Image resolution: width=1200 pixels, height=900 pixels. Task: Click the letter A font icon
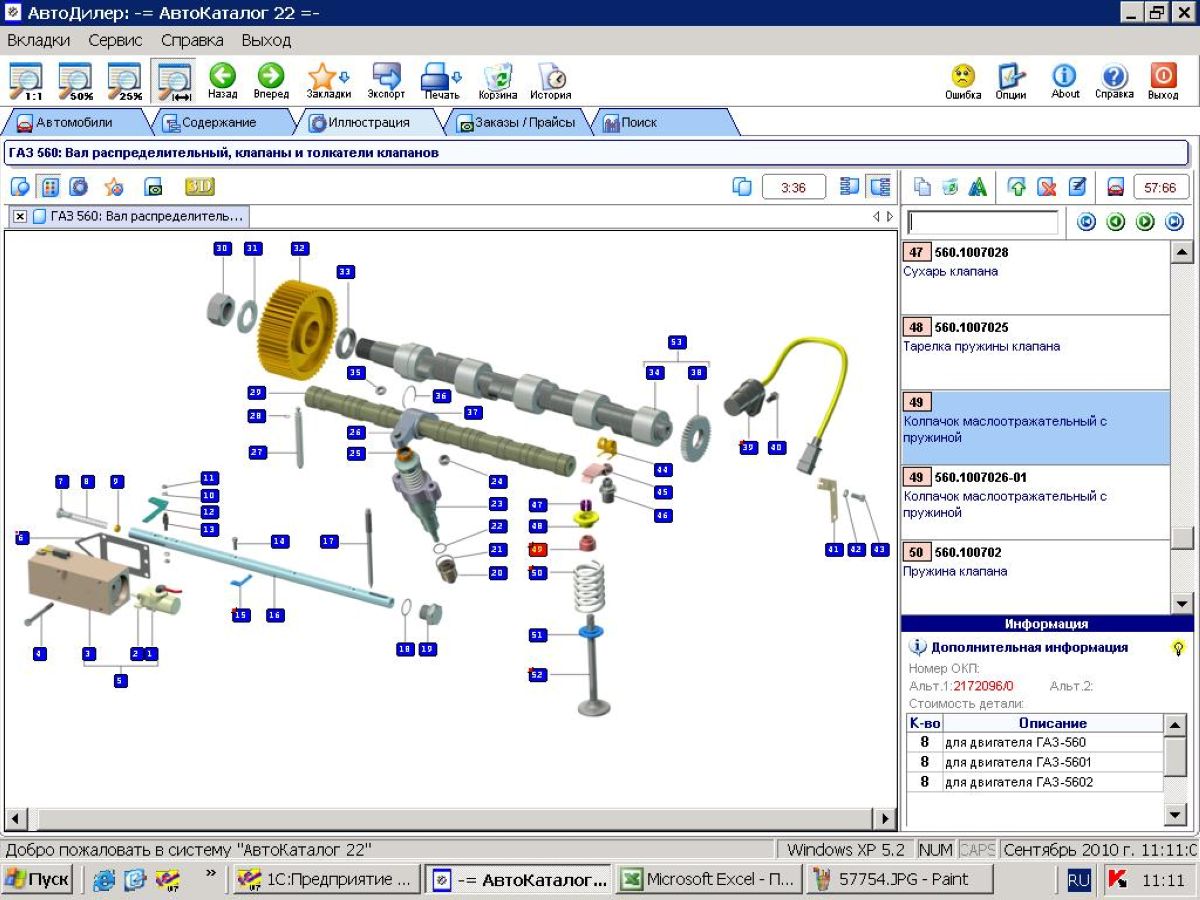pos(978,187)
